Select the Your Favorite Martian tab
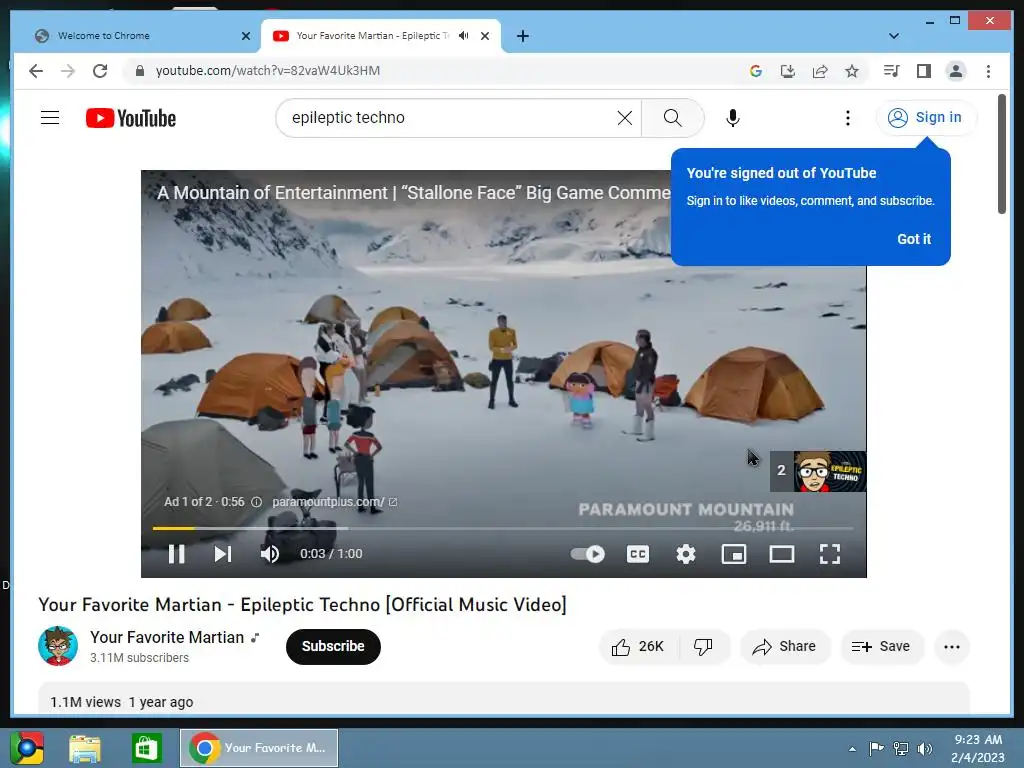The image size is (1024, 768). click(374, 36)
